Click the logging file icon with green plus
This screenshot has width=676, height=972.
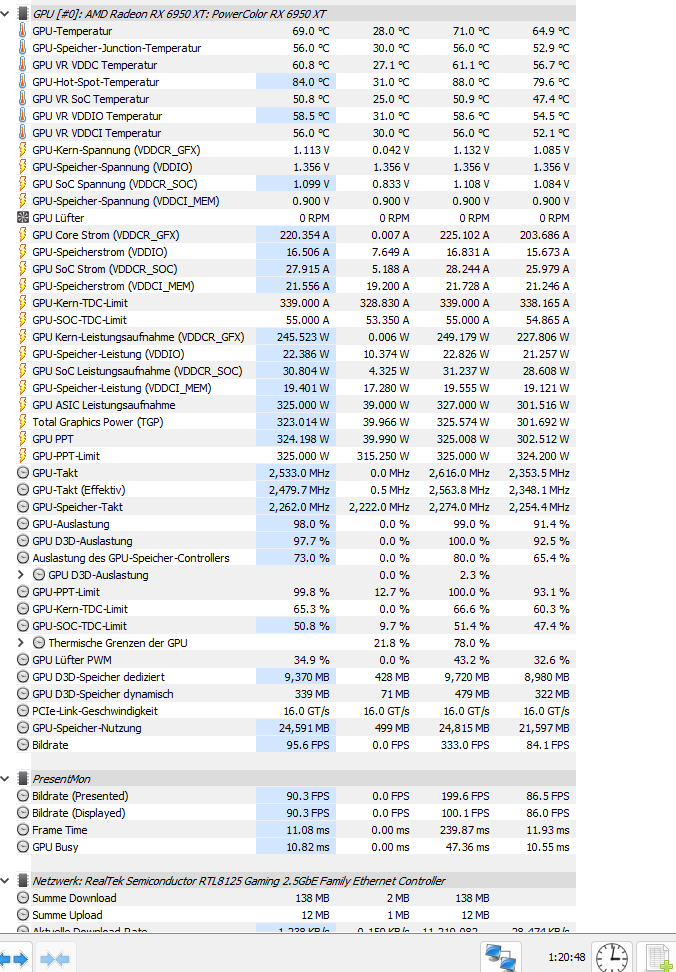coord(658,958)
